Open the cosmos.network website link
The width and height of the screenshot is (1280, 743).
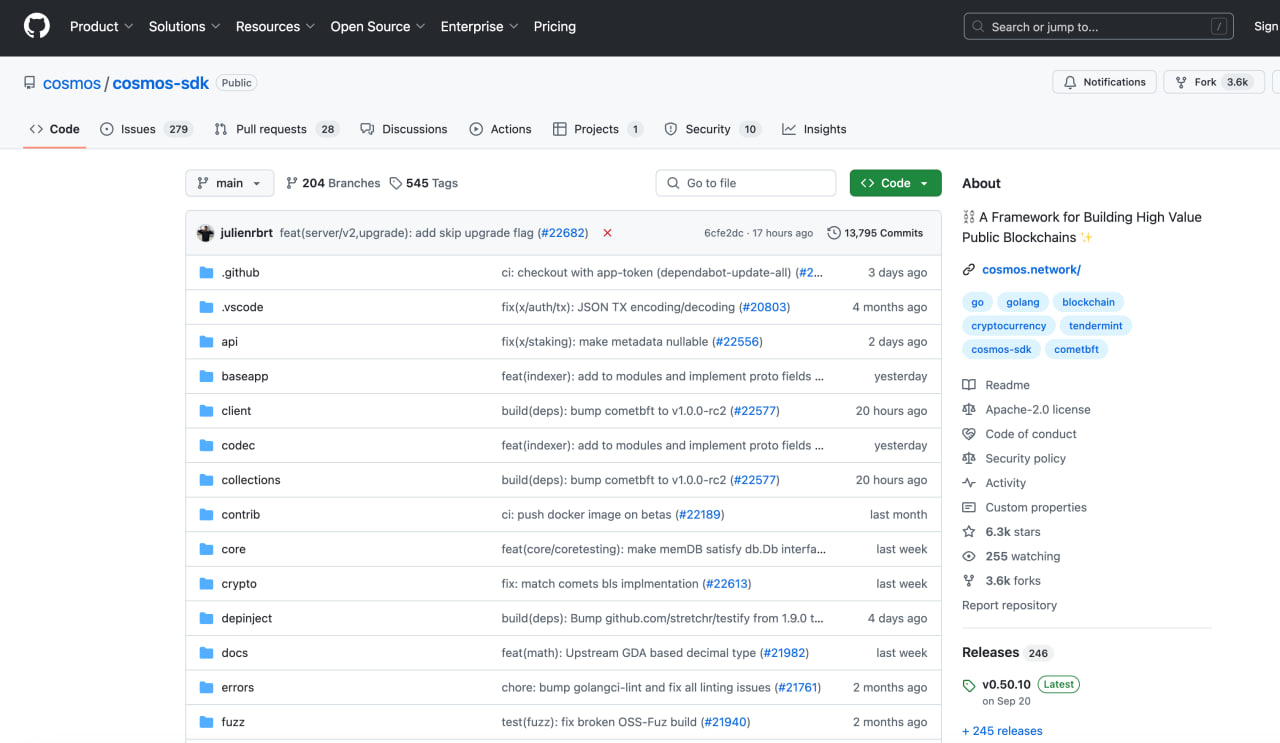point(1031,270)
